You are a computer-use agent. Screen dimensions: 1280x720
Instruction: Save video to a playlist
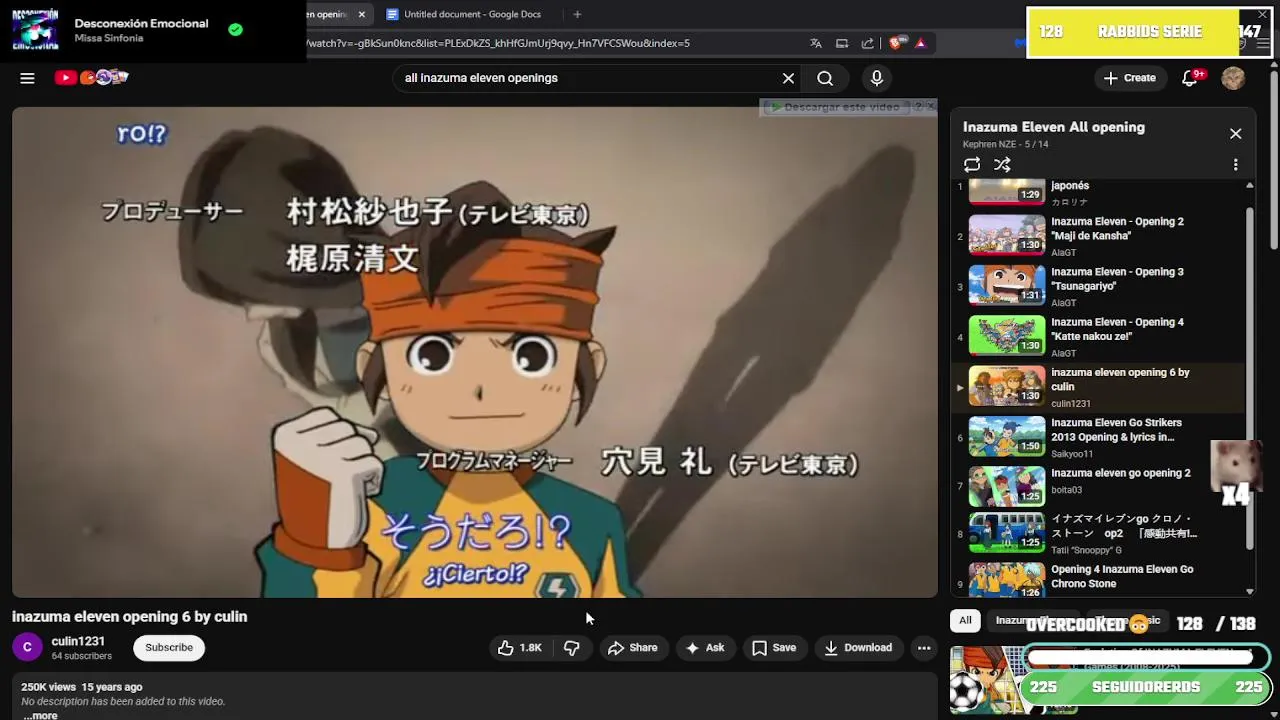pyautogui.click(x=774, y=648)
